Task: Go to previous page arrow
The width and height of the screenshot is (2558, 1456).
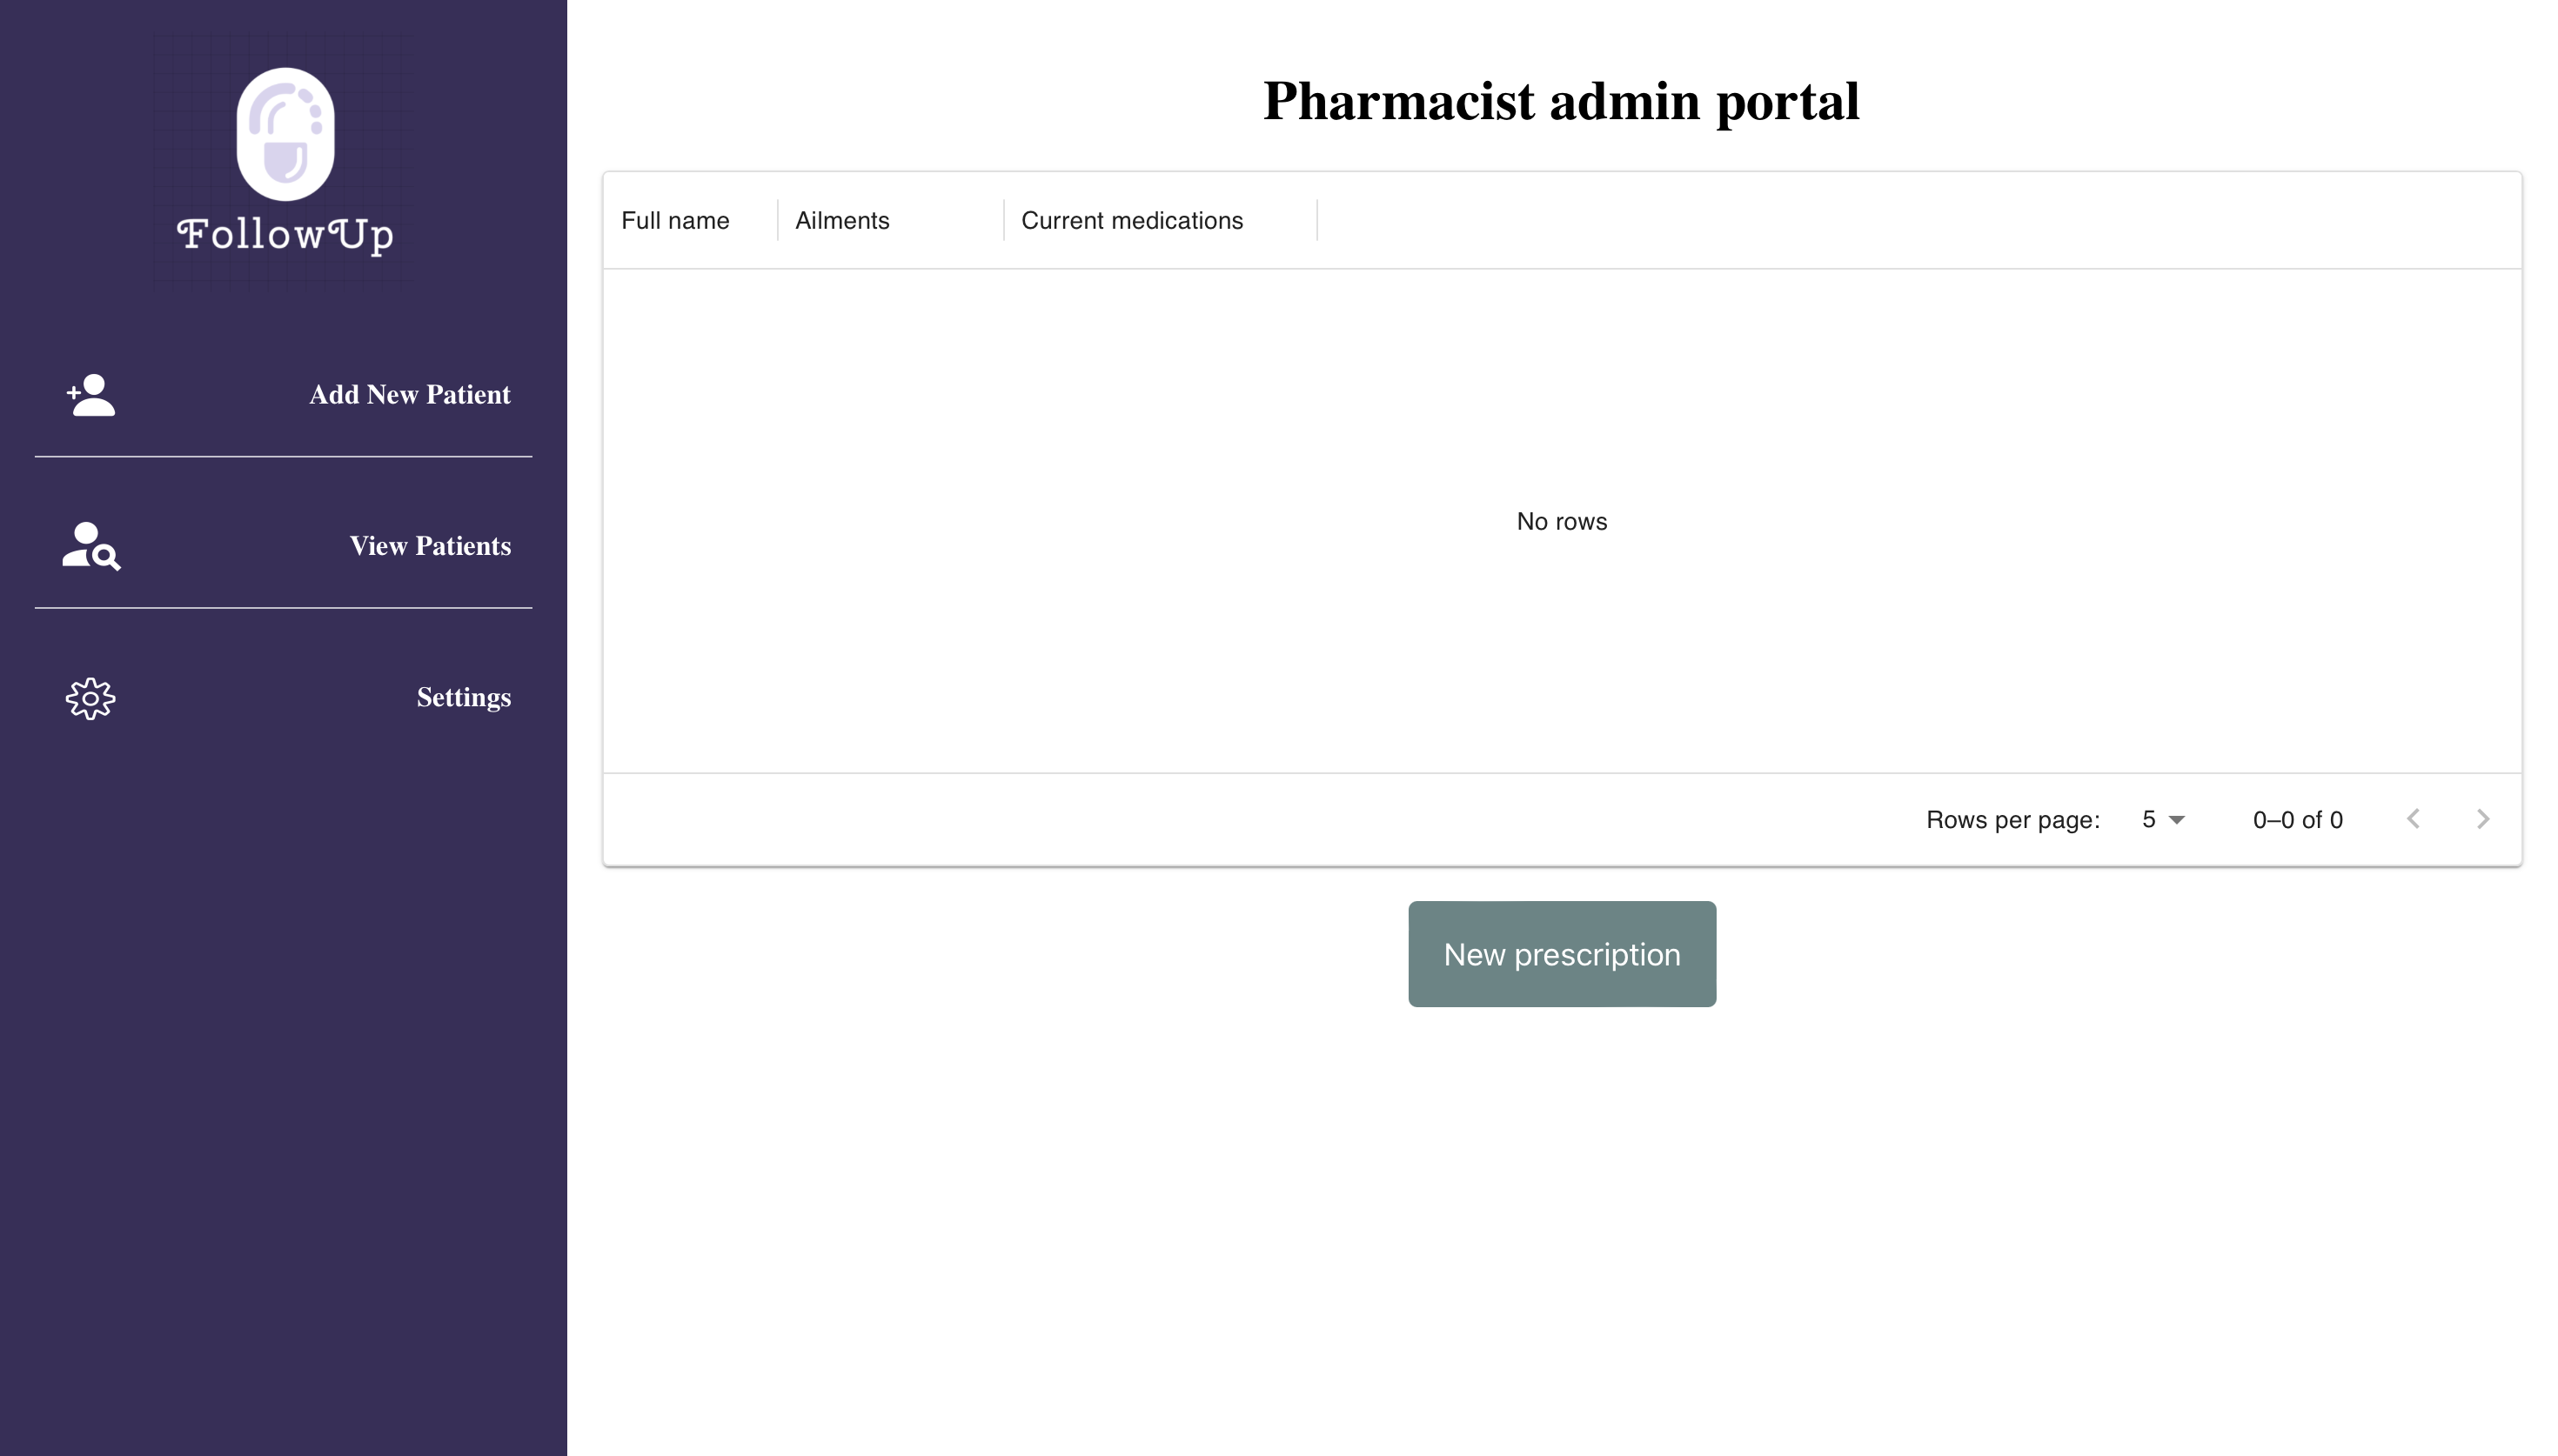Action: pyautogui.click(x=2413, y=819)
